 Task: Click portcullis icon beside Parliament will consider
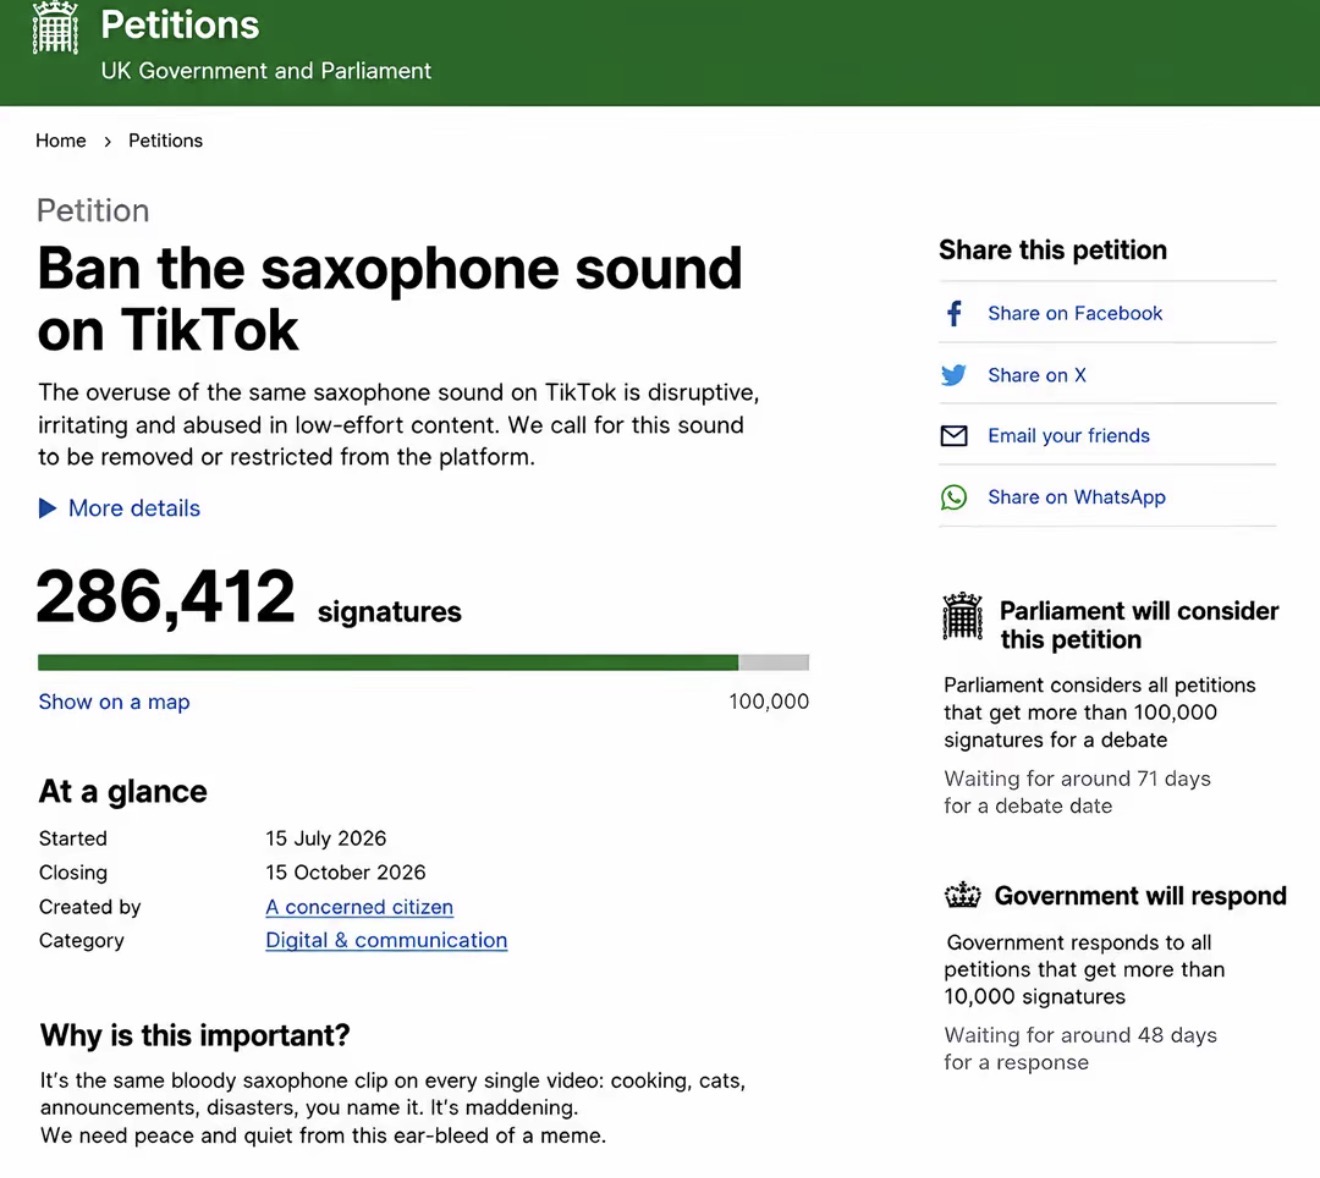963,616
